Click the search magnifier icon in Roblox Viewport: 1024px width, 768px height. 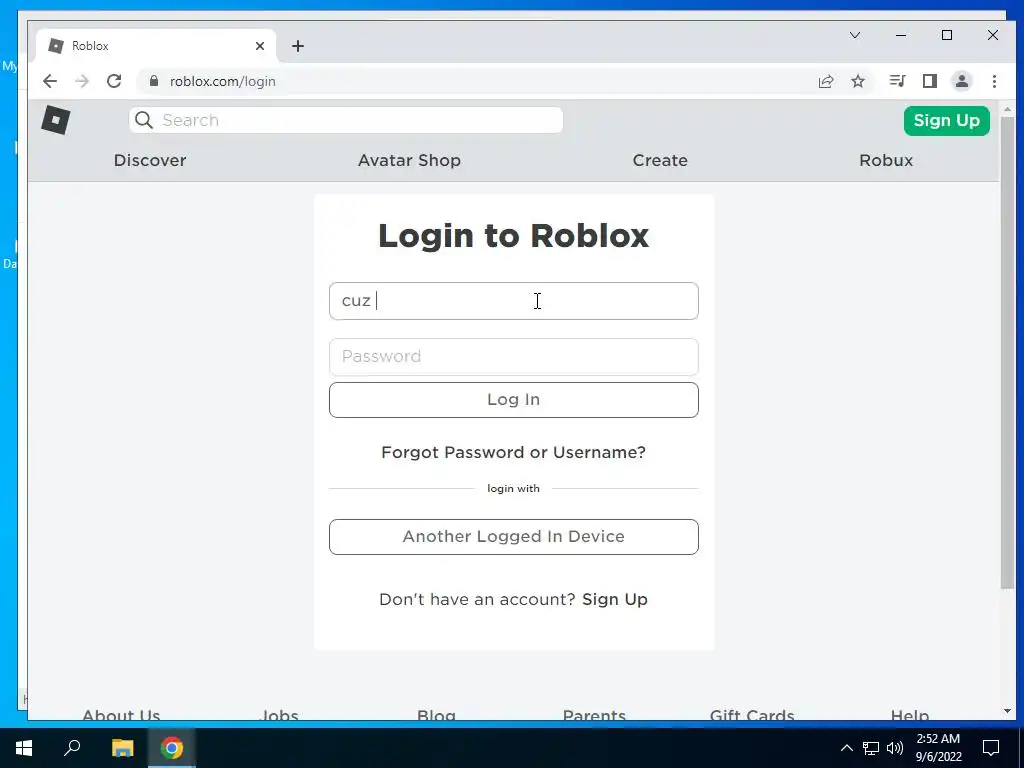click(x=144, y=120)
